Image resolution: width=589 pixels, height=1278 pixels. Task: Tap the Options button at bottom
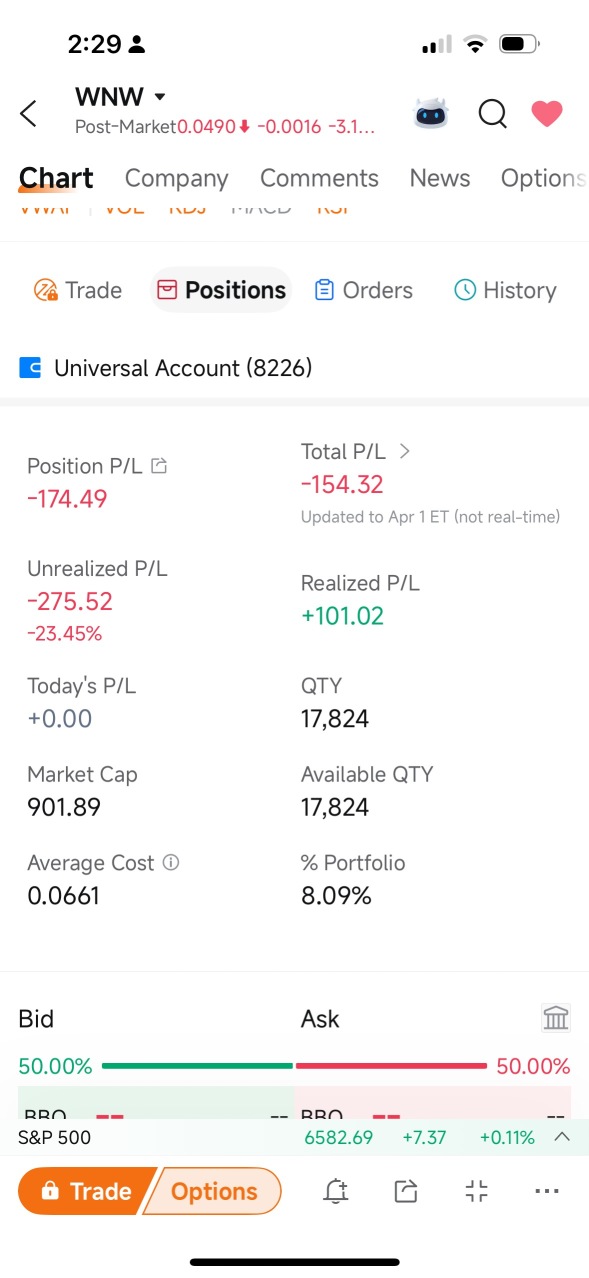[214, 1191]
